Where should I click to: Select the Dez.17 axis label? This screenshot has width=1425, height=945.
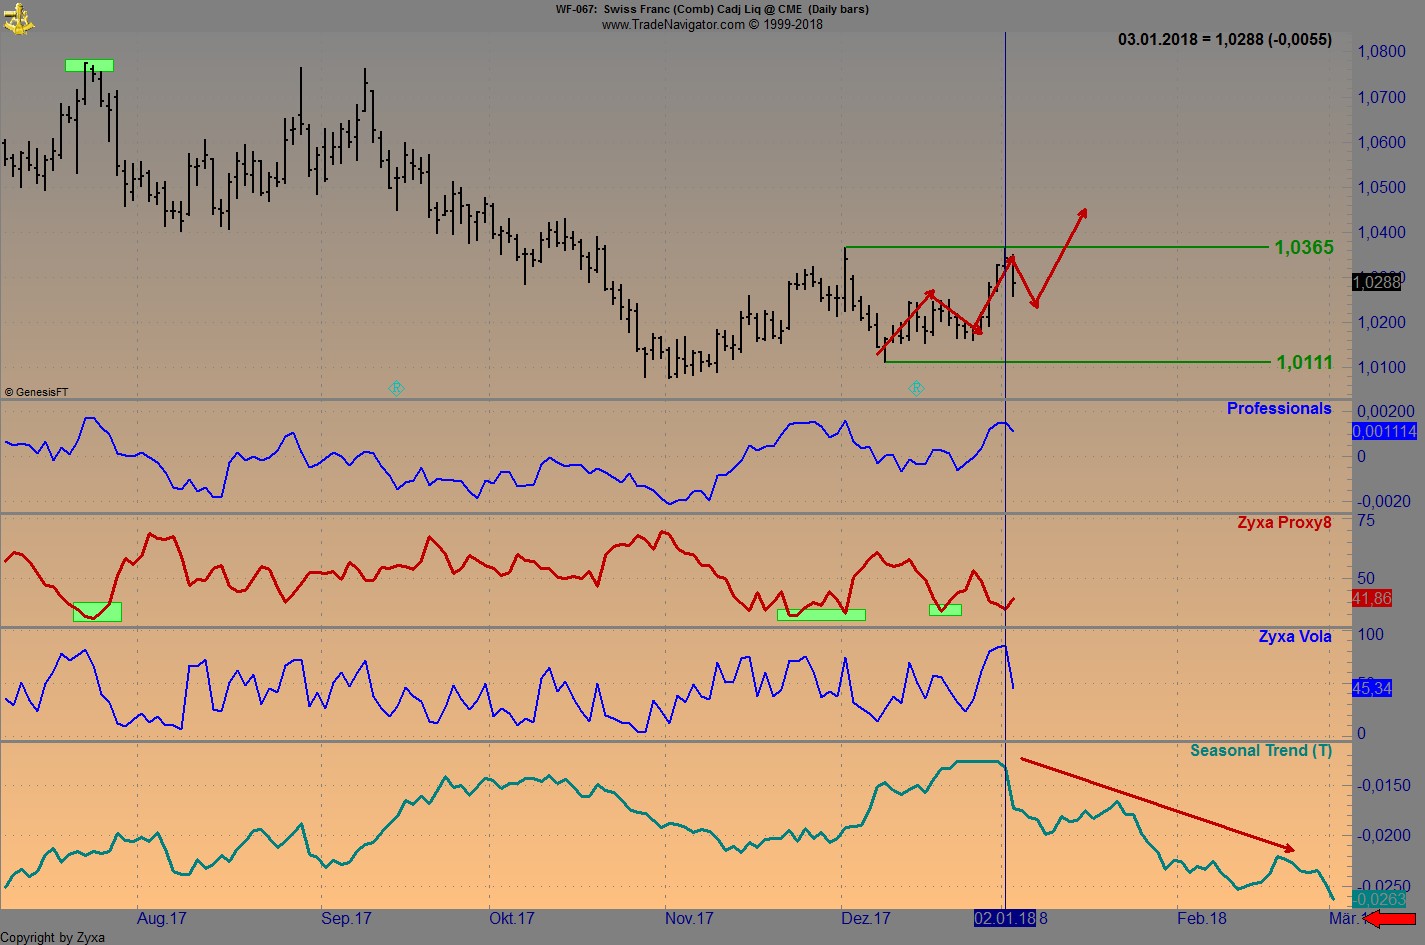coord(863,917)
